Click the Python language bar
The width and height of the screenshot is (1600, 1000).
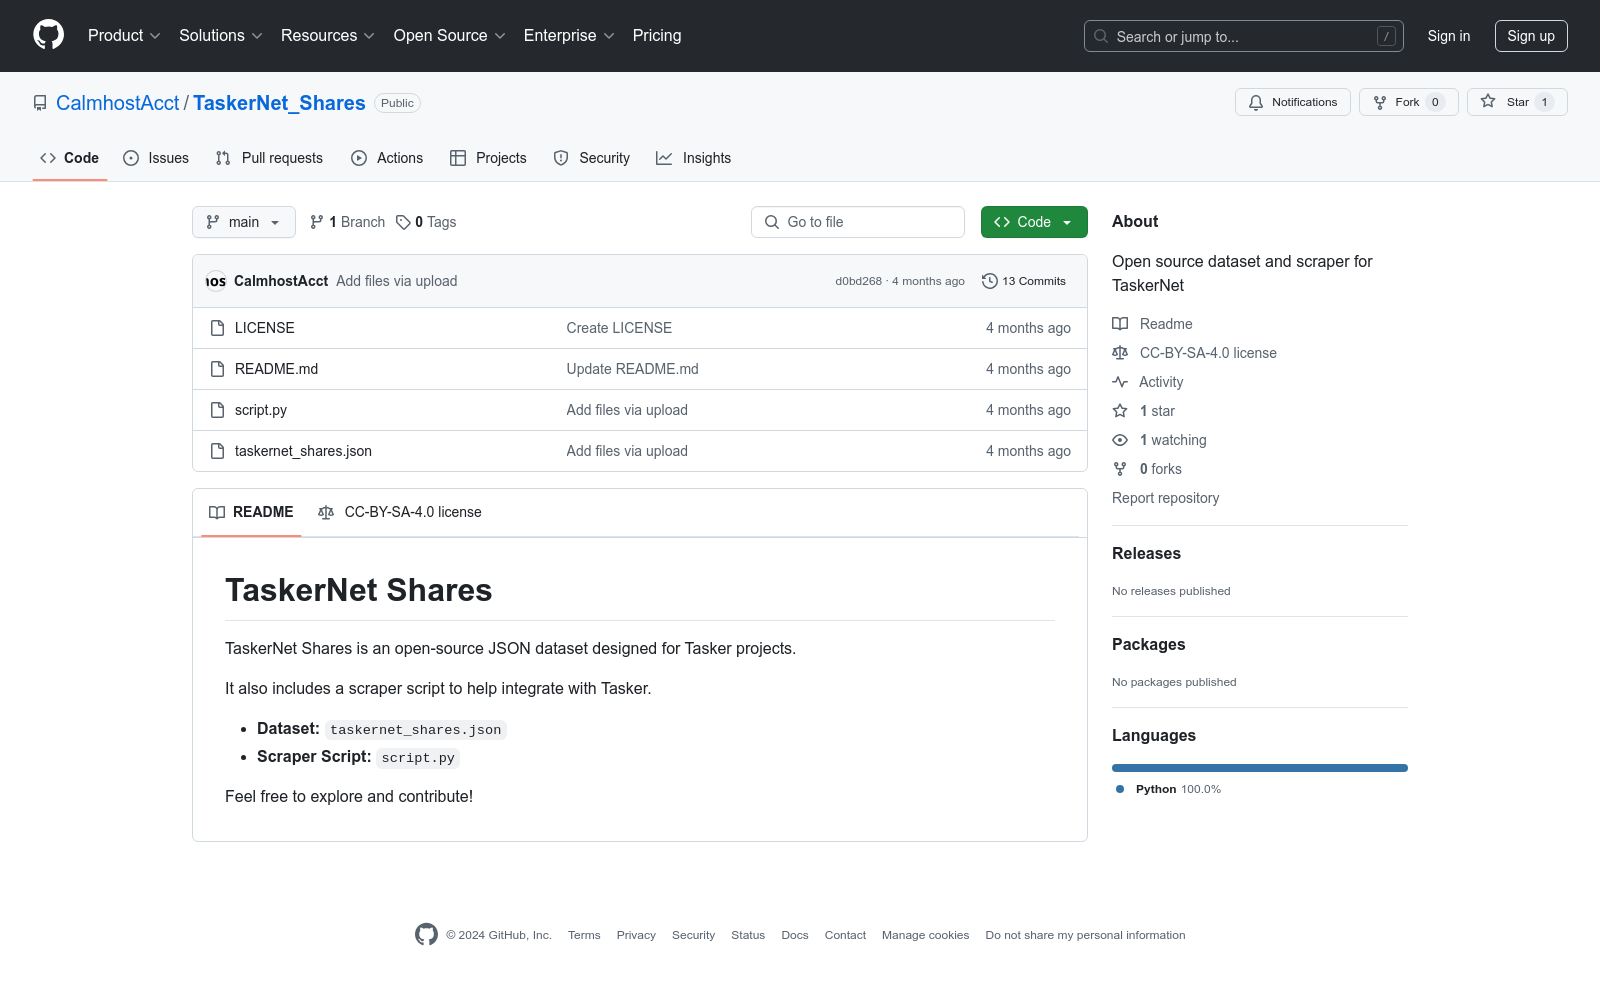(1260, 768)
